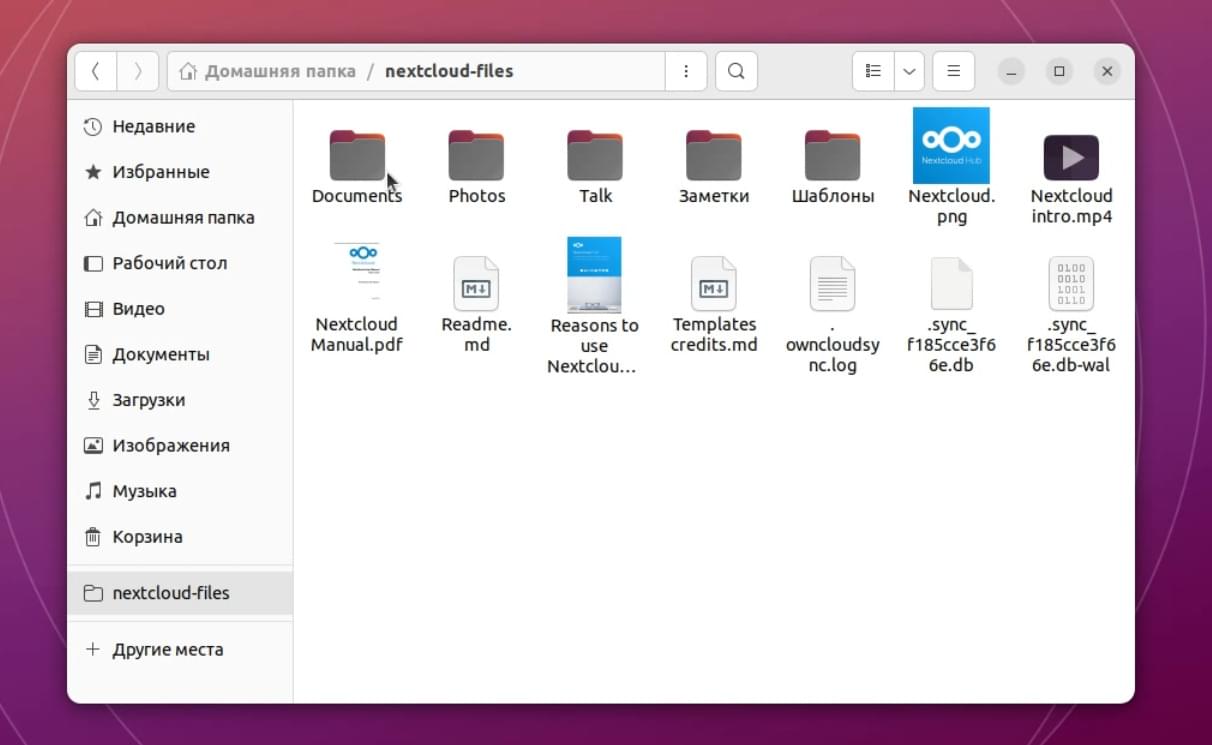Image resolution: width=1212 pixels, height=745 pixels.
Task: Go back with the left arrow button
Action: pos(96,71)
